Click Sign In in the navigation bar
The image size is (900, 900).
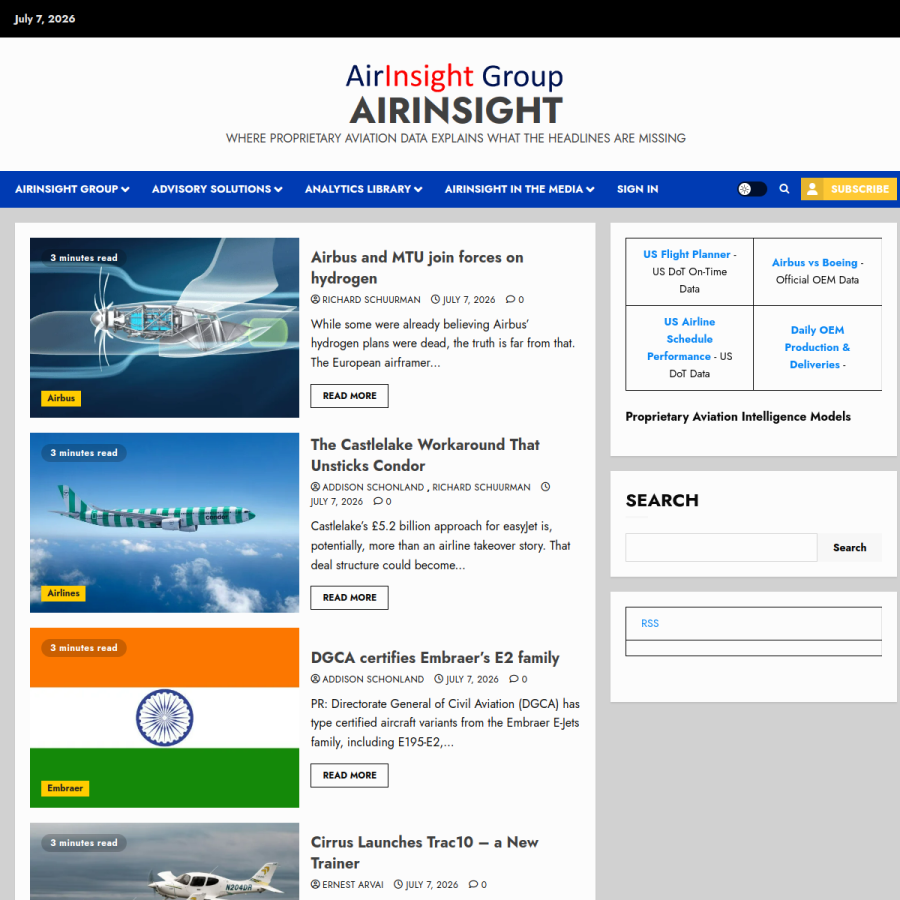[637, 189]
